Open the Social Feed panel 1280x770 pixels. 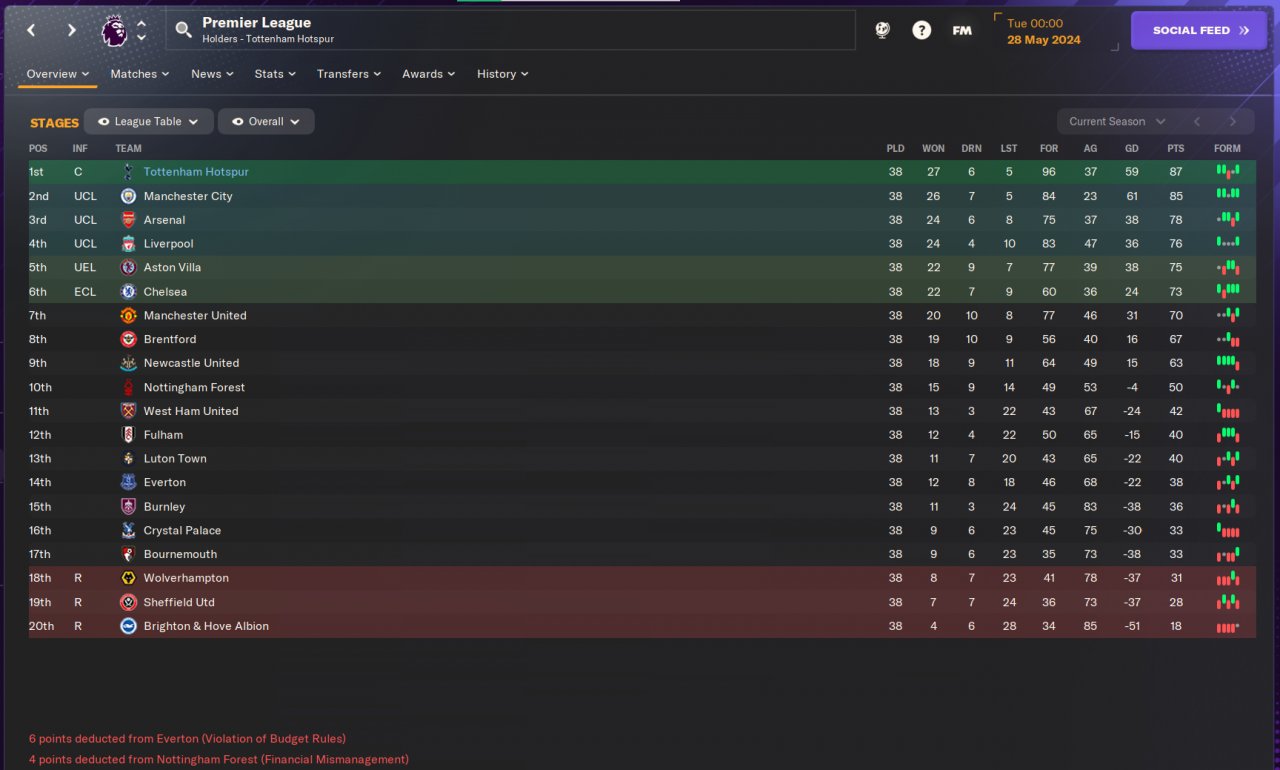click(1200, 30)
